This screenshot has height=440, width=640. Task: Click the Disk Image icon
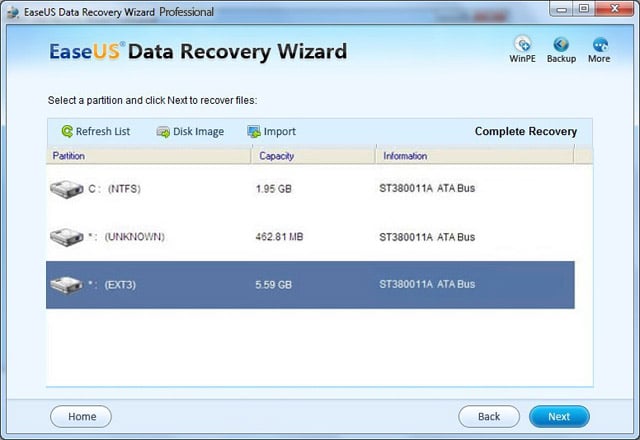(163, 131)
